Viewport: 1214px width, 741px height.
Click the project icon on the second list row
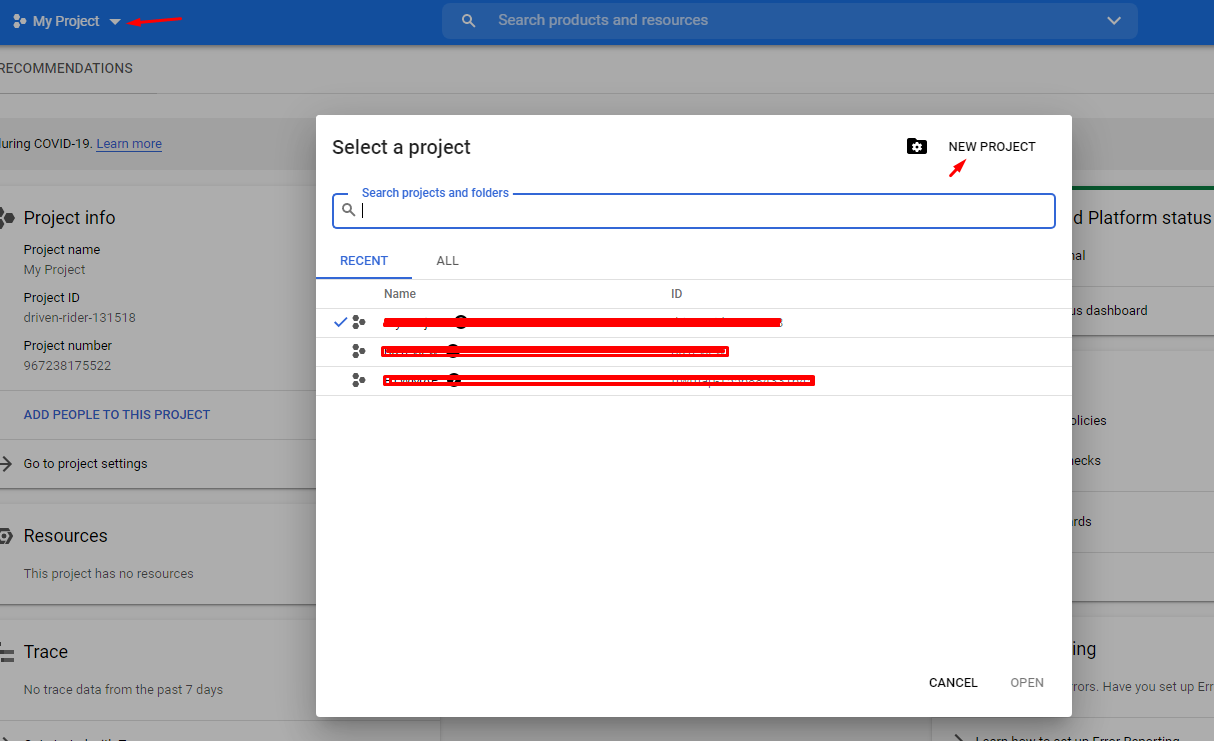click(x=360, y=351)
